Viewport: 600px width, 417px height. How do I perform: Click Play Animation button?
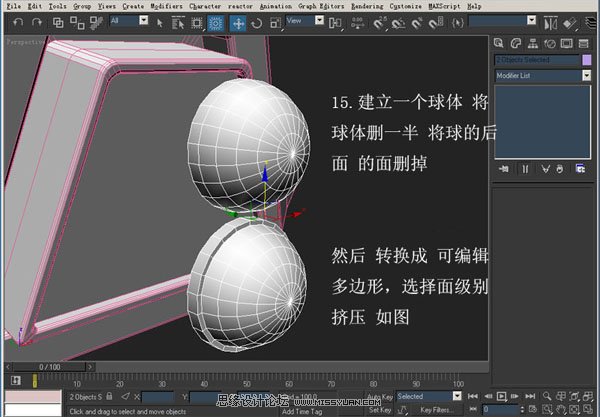coord(502,396)
